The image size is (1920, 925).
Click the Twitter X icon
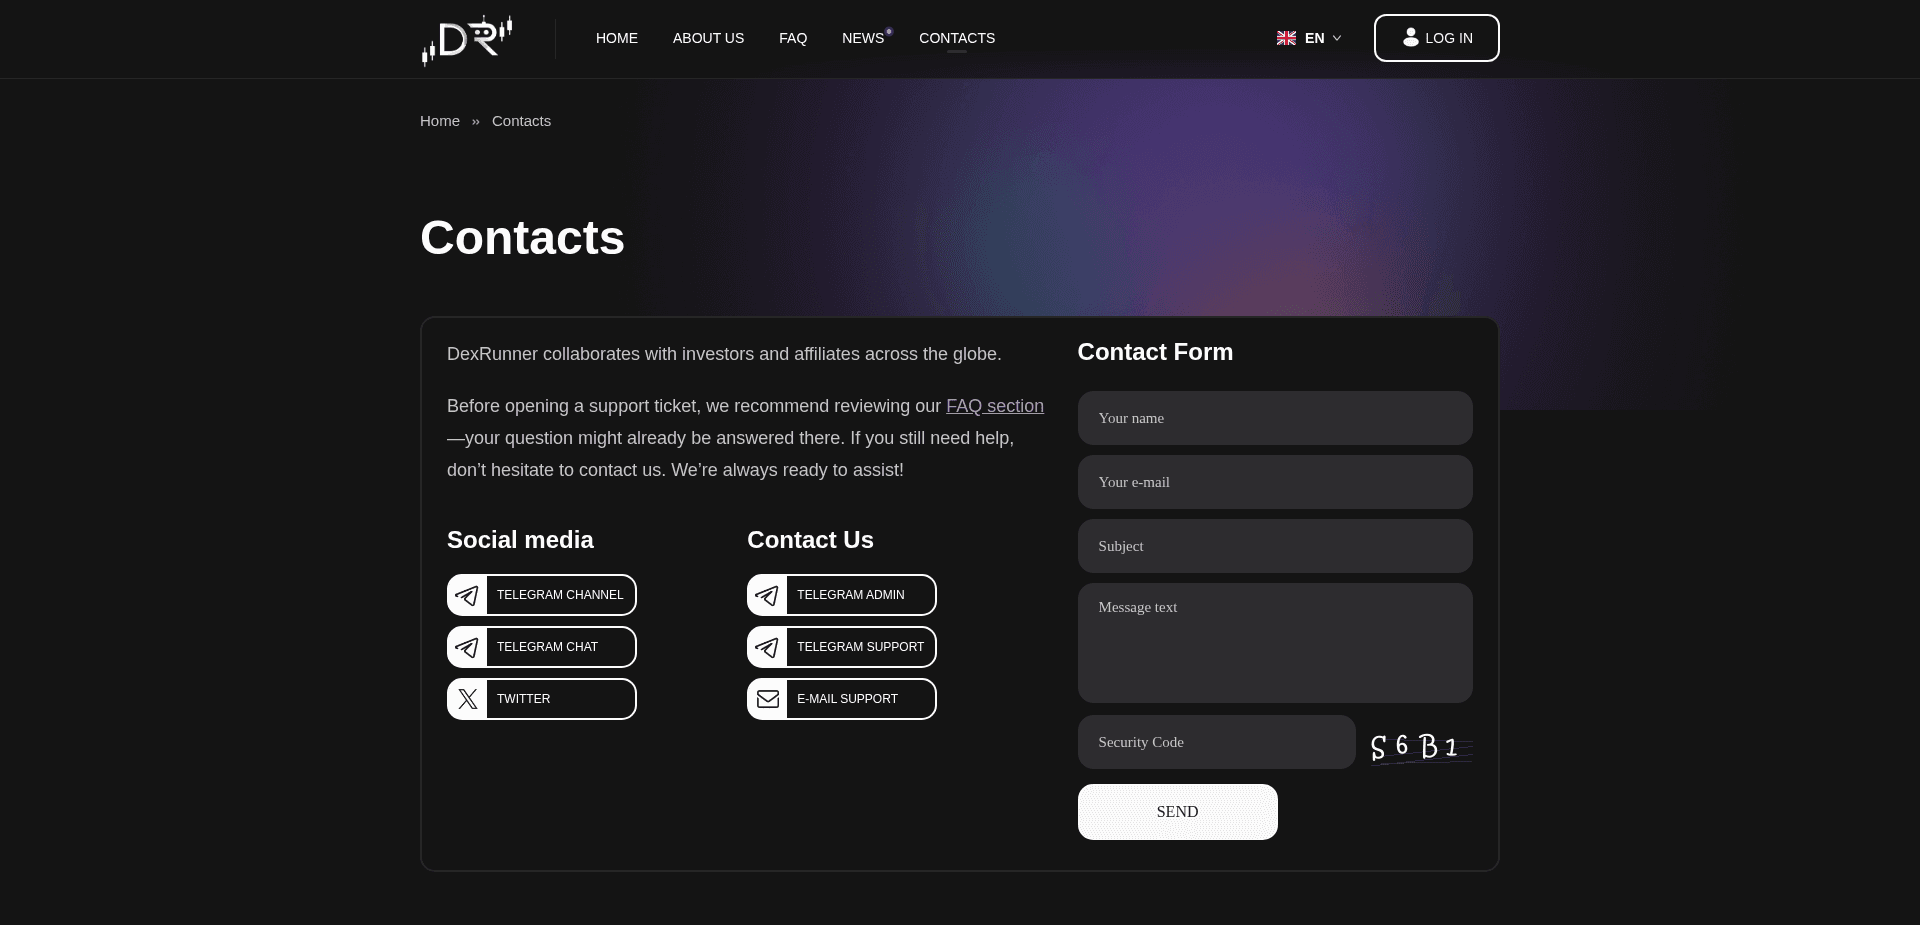click(x=466, y=698)
